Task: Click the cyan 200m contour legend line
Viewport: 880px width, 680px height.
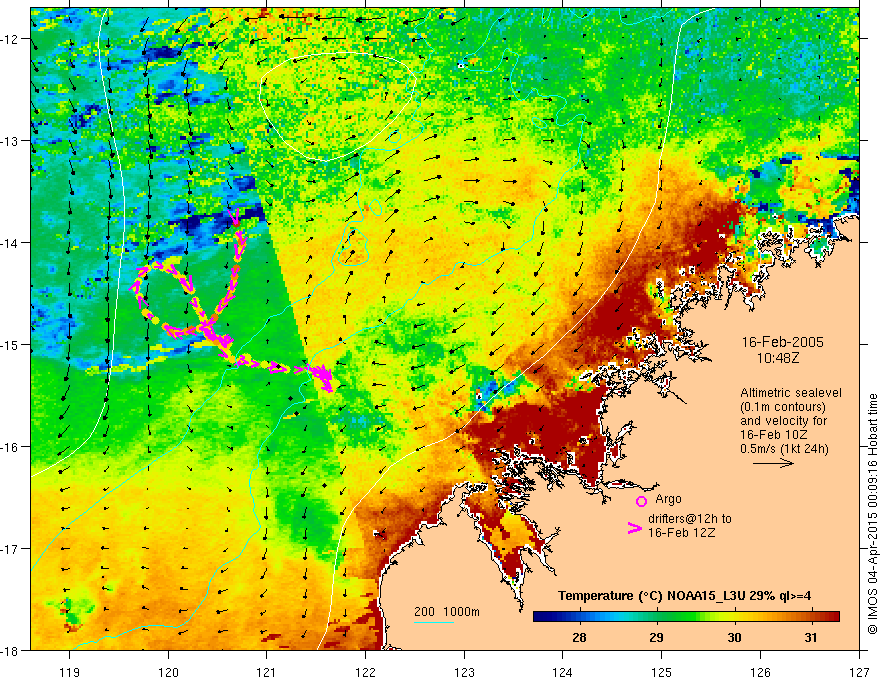Action: click(x=434, y=622)
